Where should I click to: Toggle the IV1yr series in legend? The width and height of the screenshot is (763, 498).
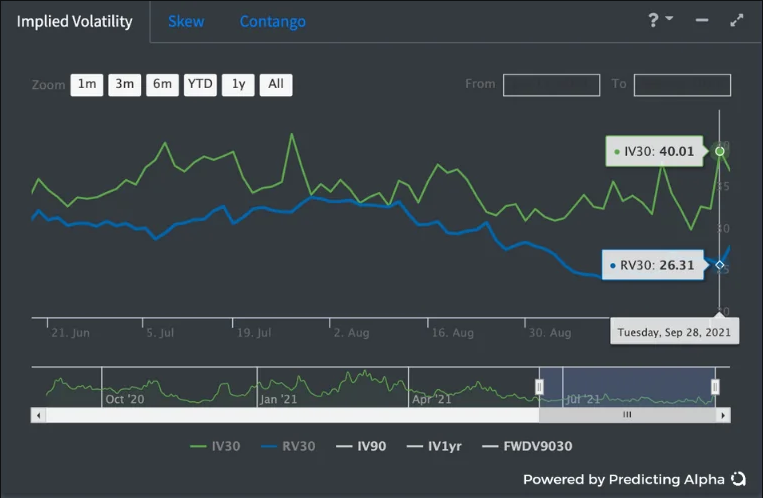[434, 446]
